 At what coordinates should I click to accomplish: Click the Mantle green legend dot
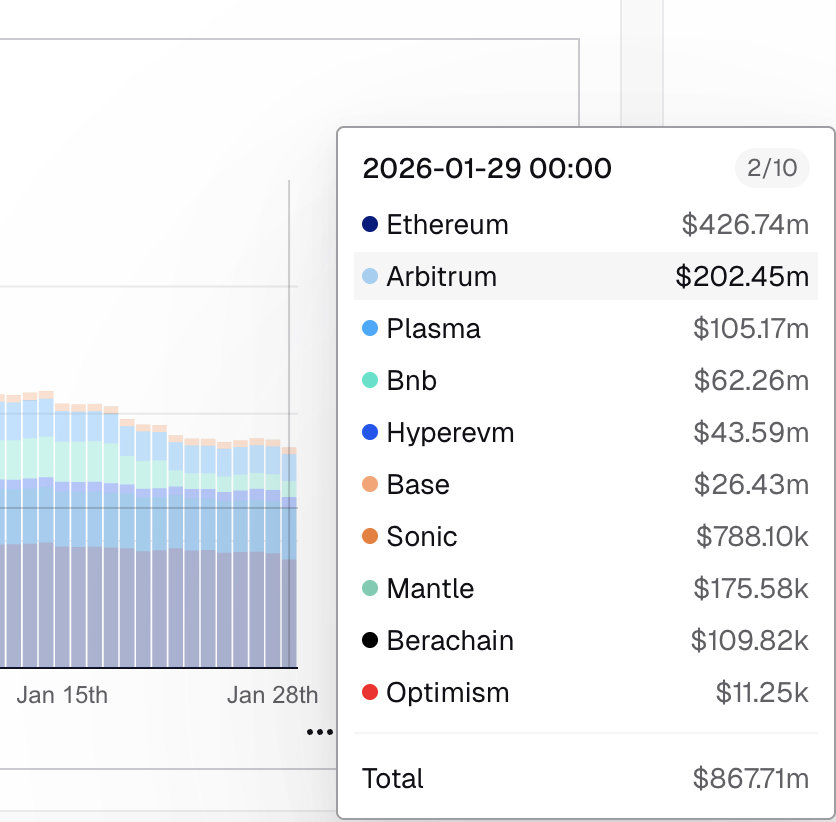[x=370, y=589]
